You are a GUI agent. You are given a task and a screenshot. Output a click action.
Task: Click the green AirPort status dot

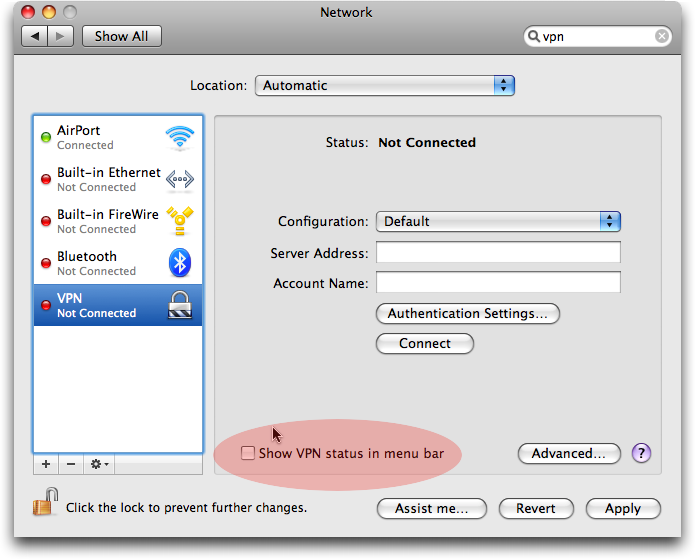pyautogui.click(x=46, y=137)
